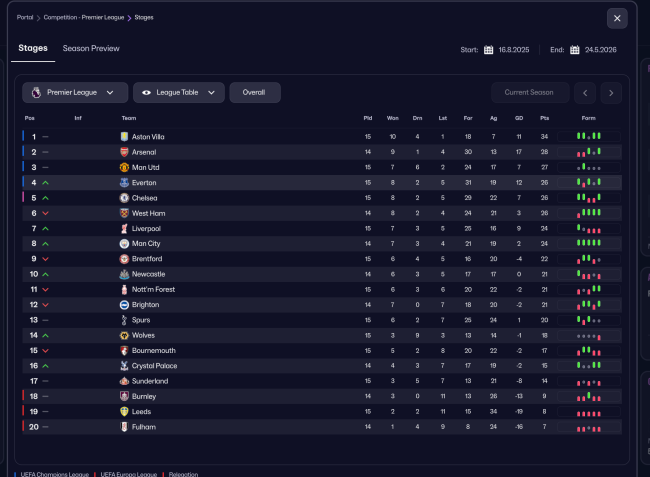Click the Aston Villa club crest icon

pyautogui.click(x=124, y=137)
